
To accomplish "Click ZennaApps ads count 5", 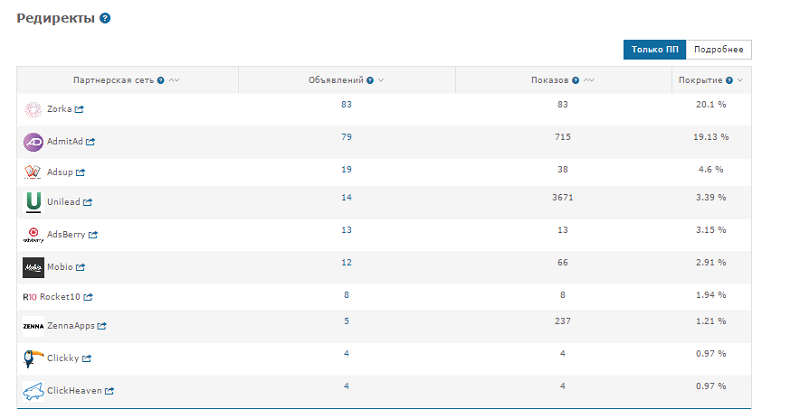I will [346, 321].
